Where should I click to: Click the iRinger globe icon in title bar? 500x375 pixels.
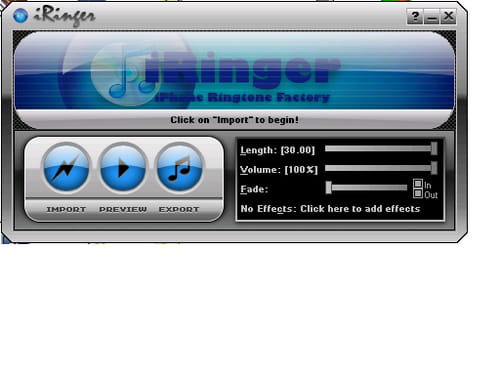[x=20, y=15]
